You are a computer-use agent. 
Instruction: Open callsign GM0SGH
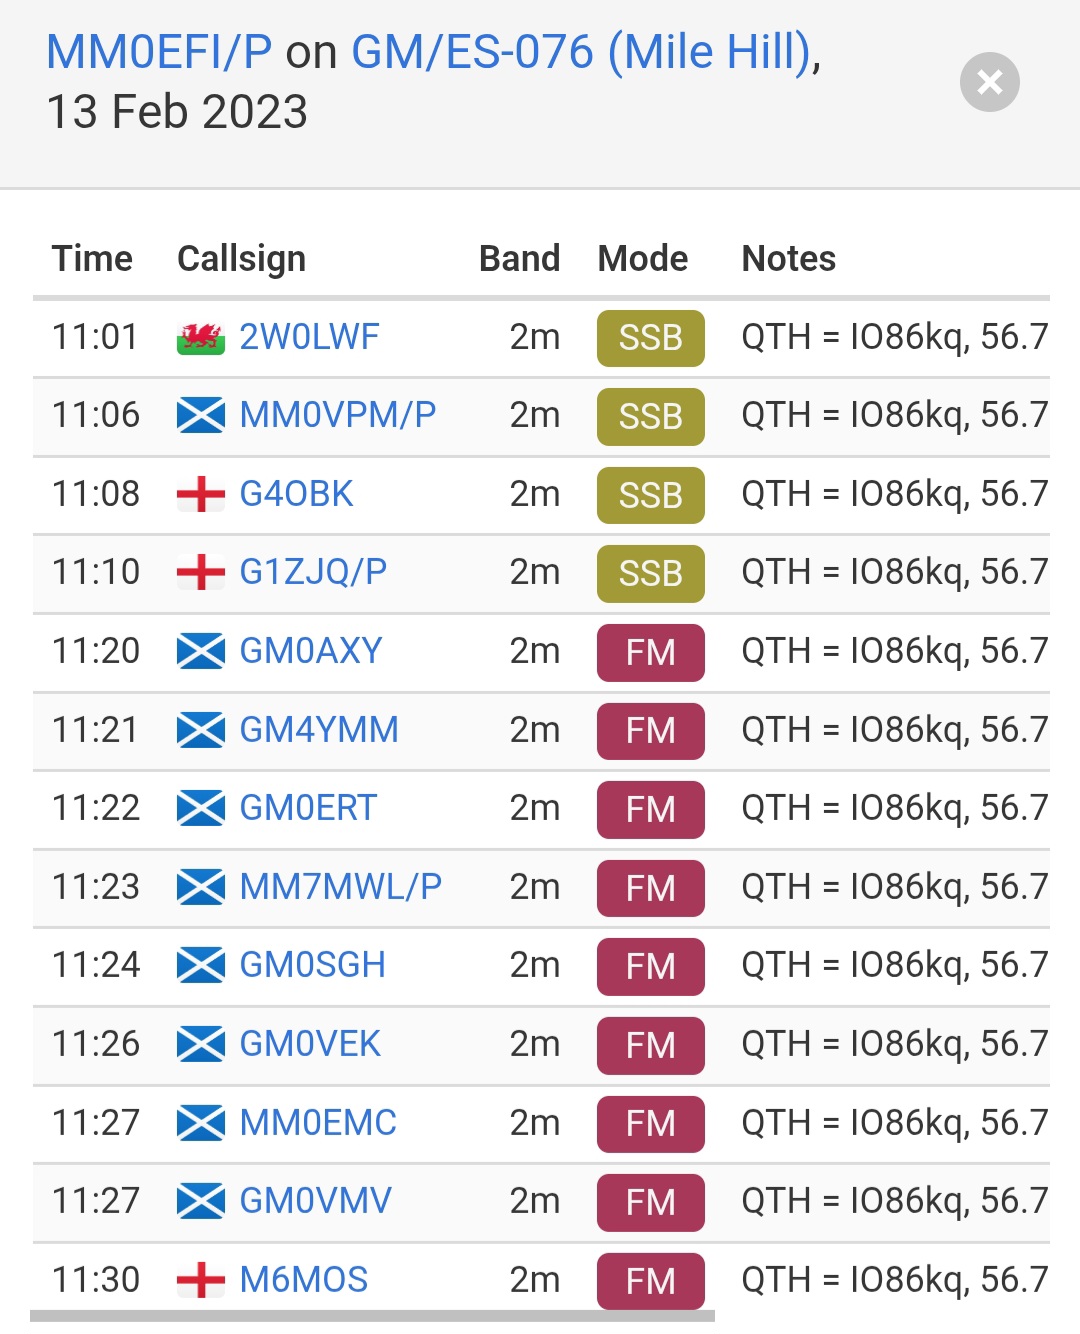pyautogui.click(x=313, y=965)
